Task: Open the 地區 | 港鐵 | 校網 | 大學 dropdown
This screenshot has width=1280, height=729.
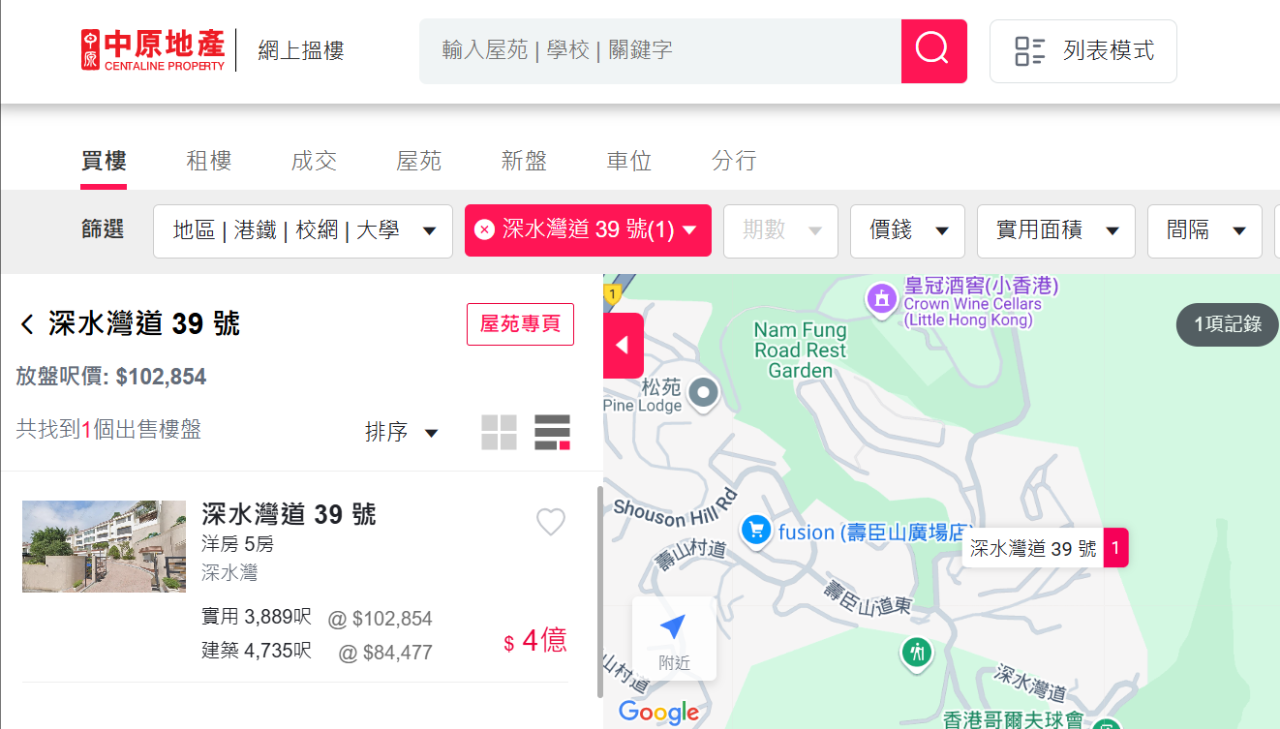Action: click(x=303, y=231)
